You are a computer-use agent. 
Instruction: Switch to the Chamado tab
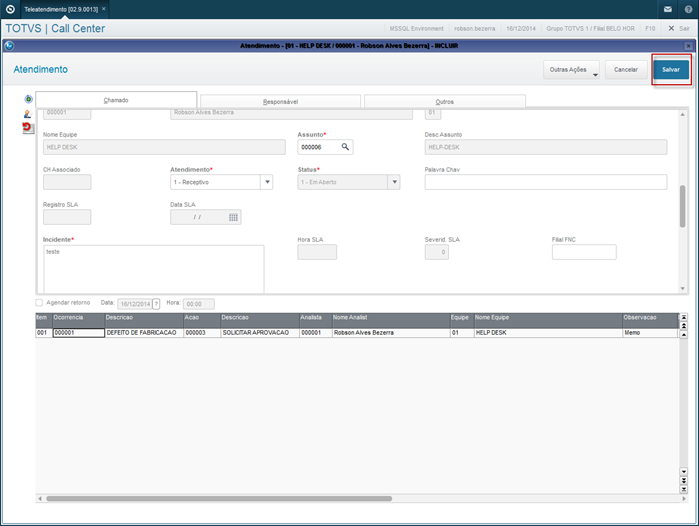tap(116, 100)
